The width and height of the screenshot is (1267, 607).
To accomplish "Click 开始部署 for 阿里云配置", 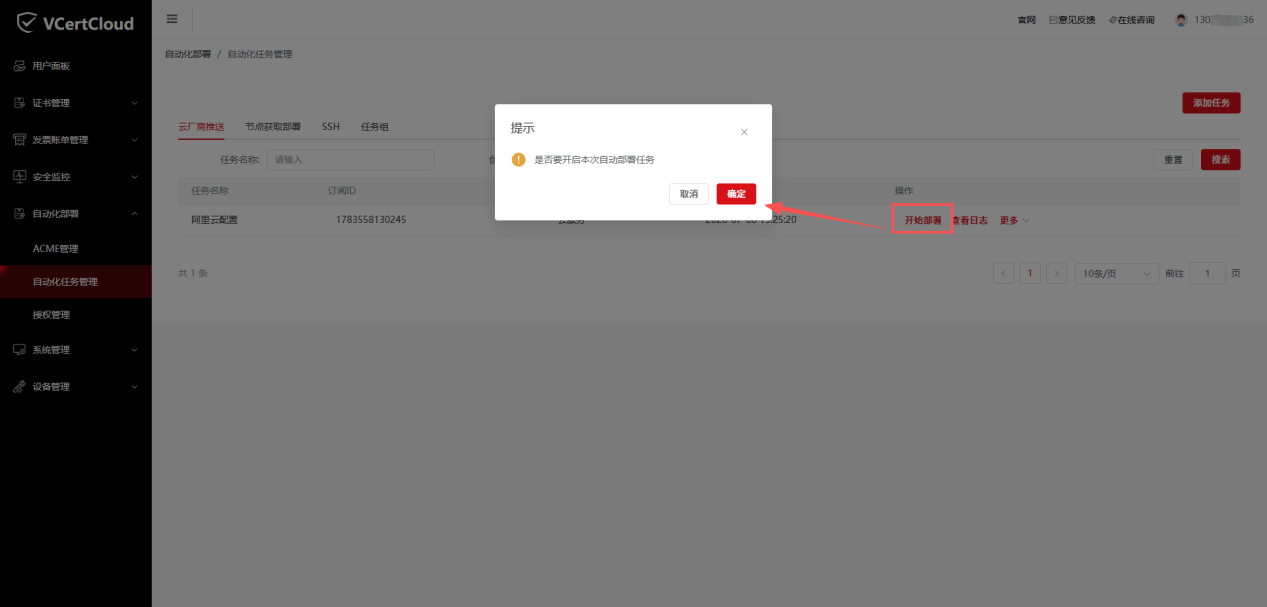I will [923, 220].
